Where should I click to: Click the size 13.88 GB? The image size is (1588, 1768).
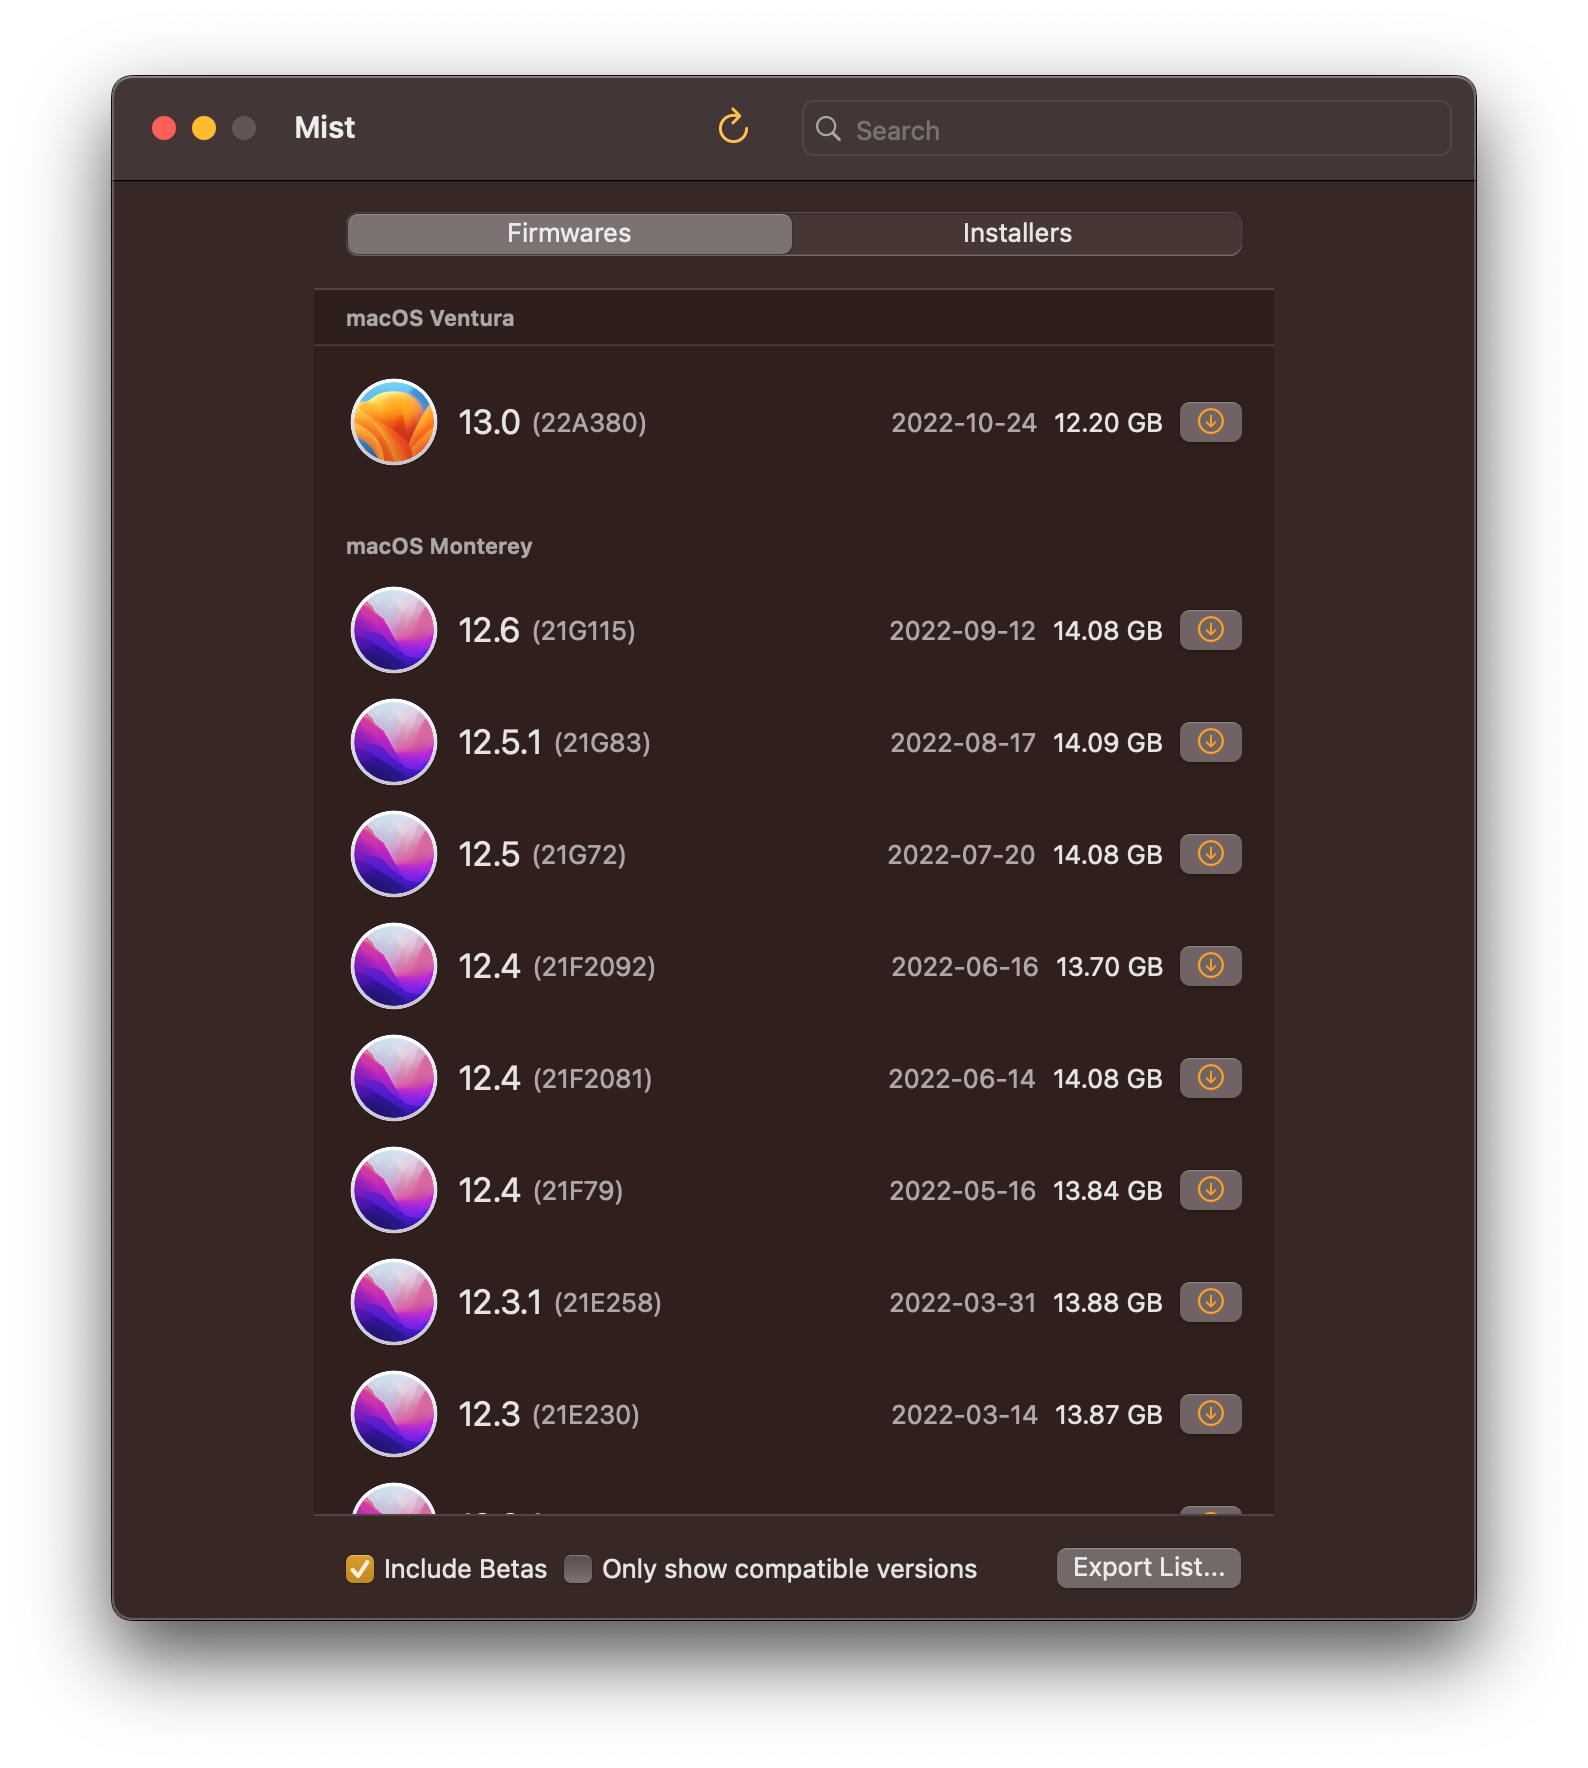1108,1303
